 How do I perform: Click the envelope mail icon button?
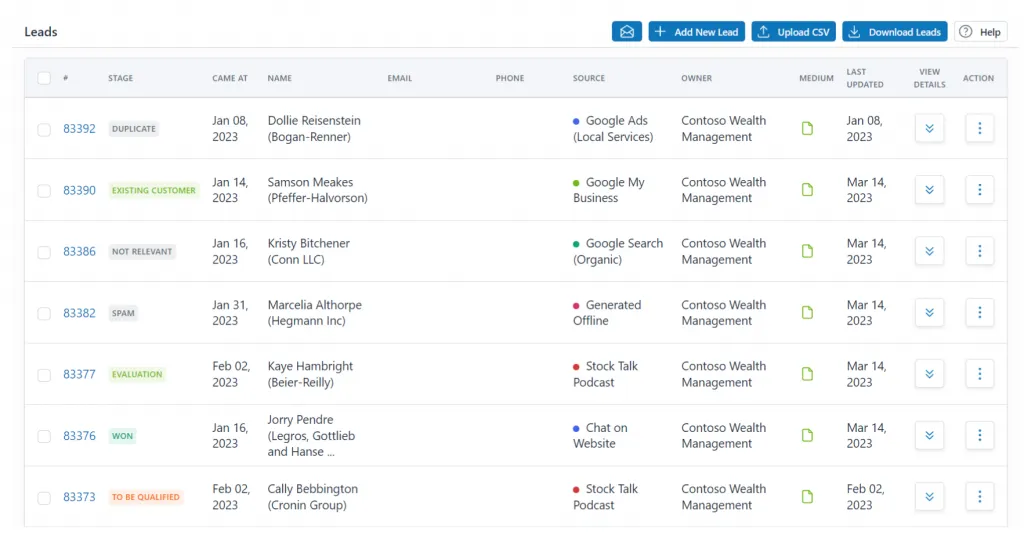point(626,31)
